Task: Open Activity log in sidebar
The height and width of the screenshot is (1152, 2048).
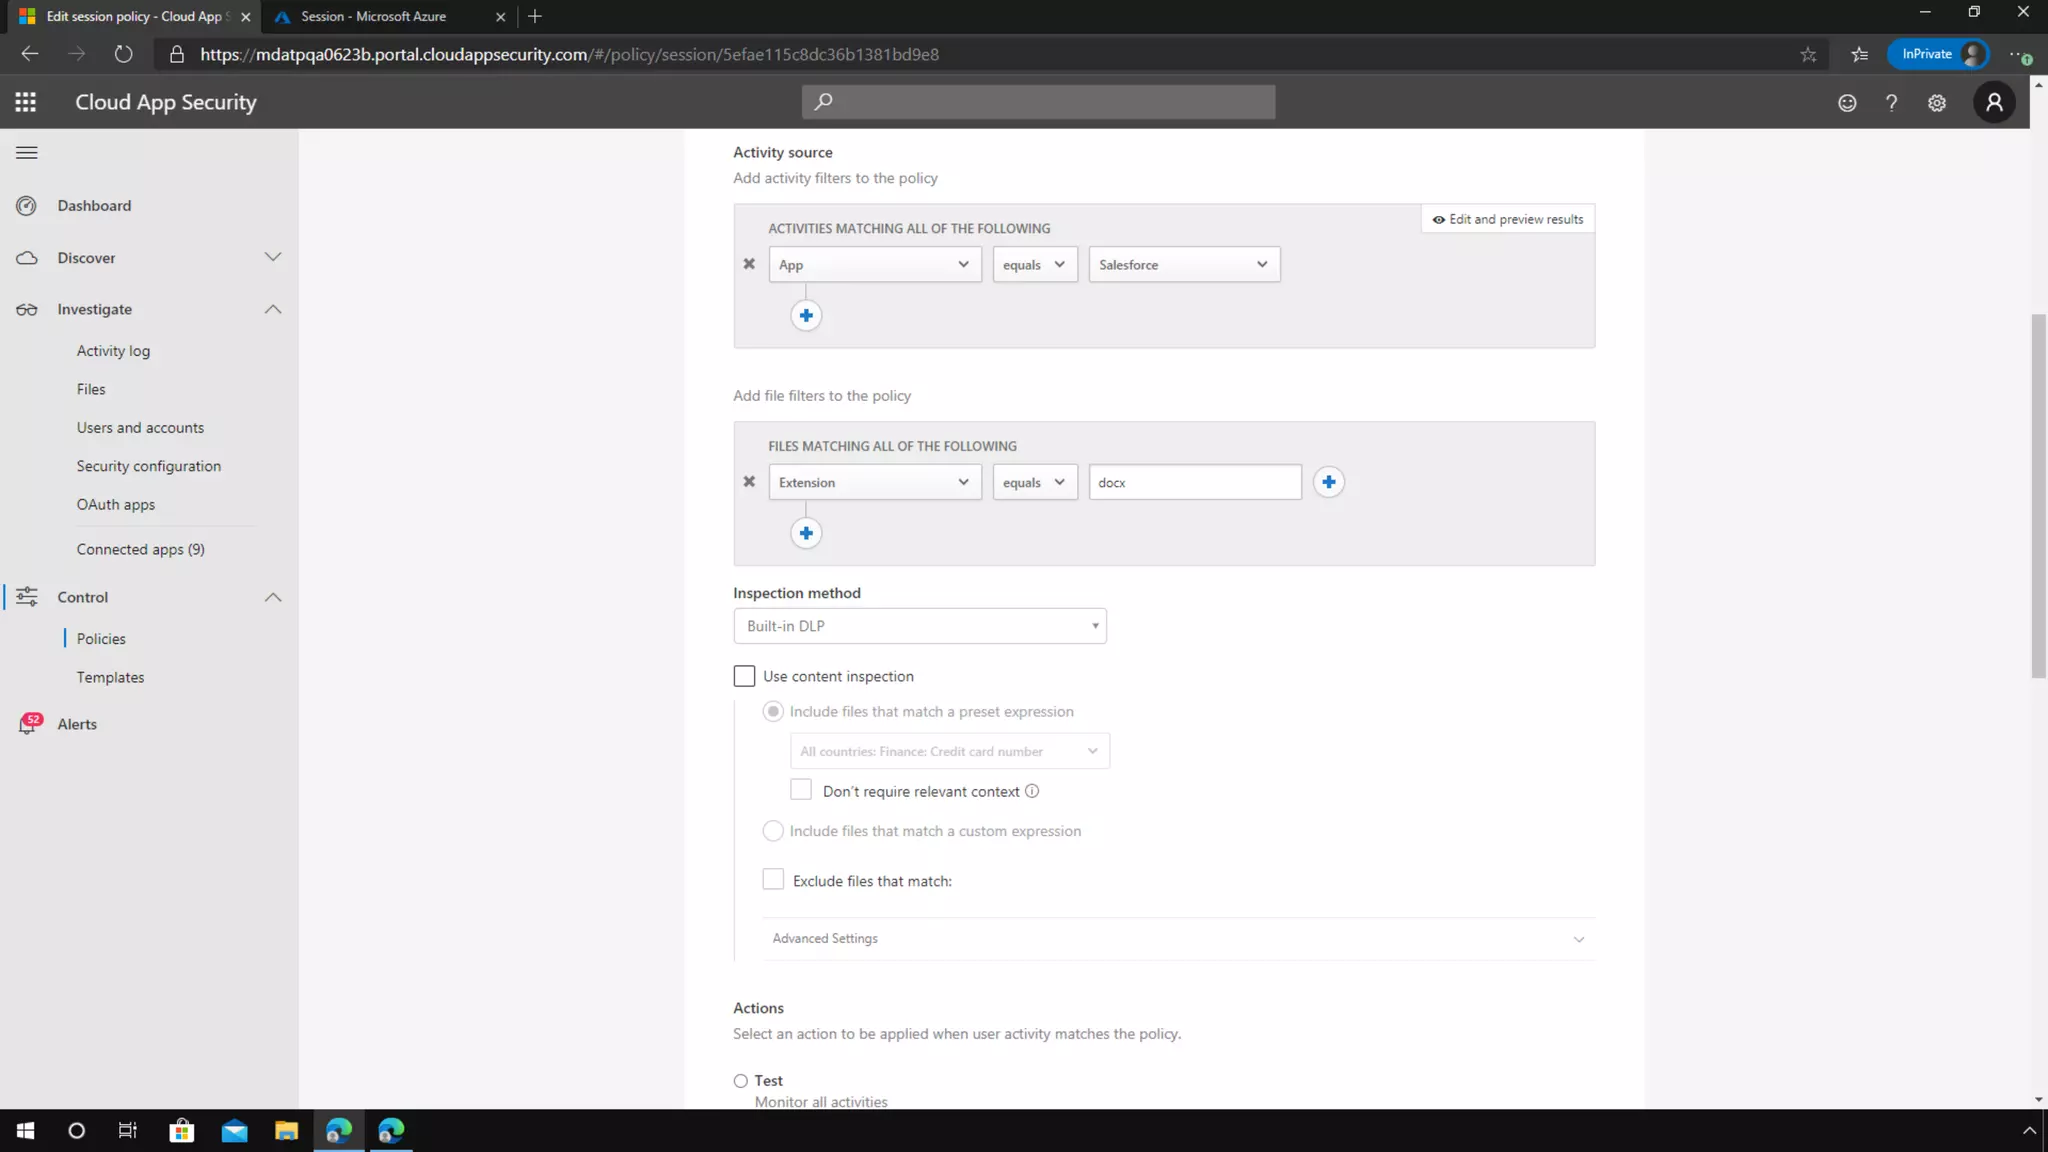Action: pyautogui.click(x=113, y=351)
